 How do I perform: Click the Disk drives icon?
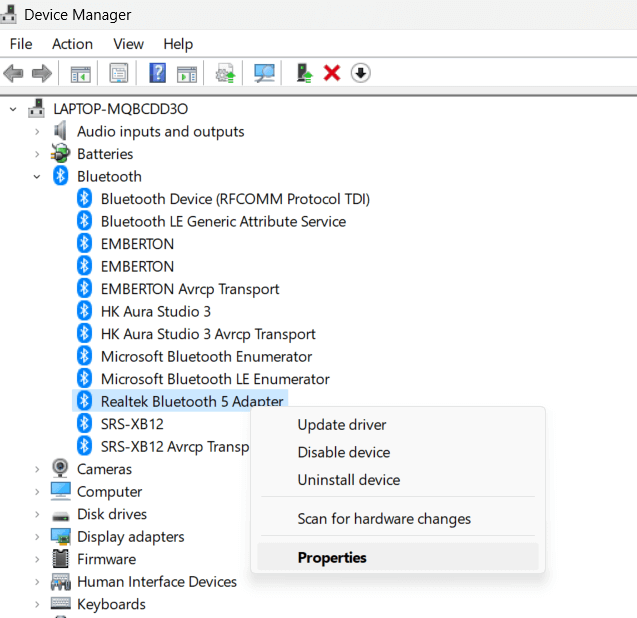click(x=61, y=516)
